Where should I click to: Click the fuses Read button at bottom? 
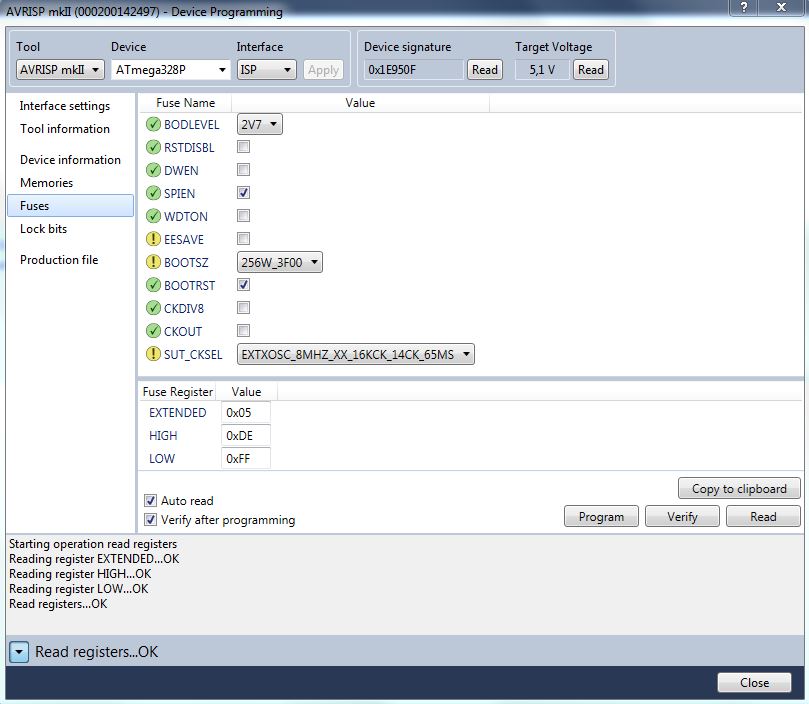763,516
